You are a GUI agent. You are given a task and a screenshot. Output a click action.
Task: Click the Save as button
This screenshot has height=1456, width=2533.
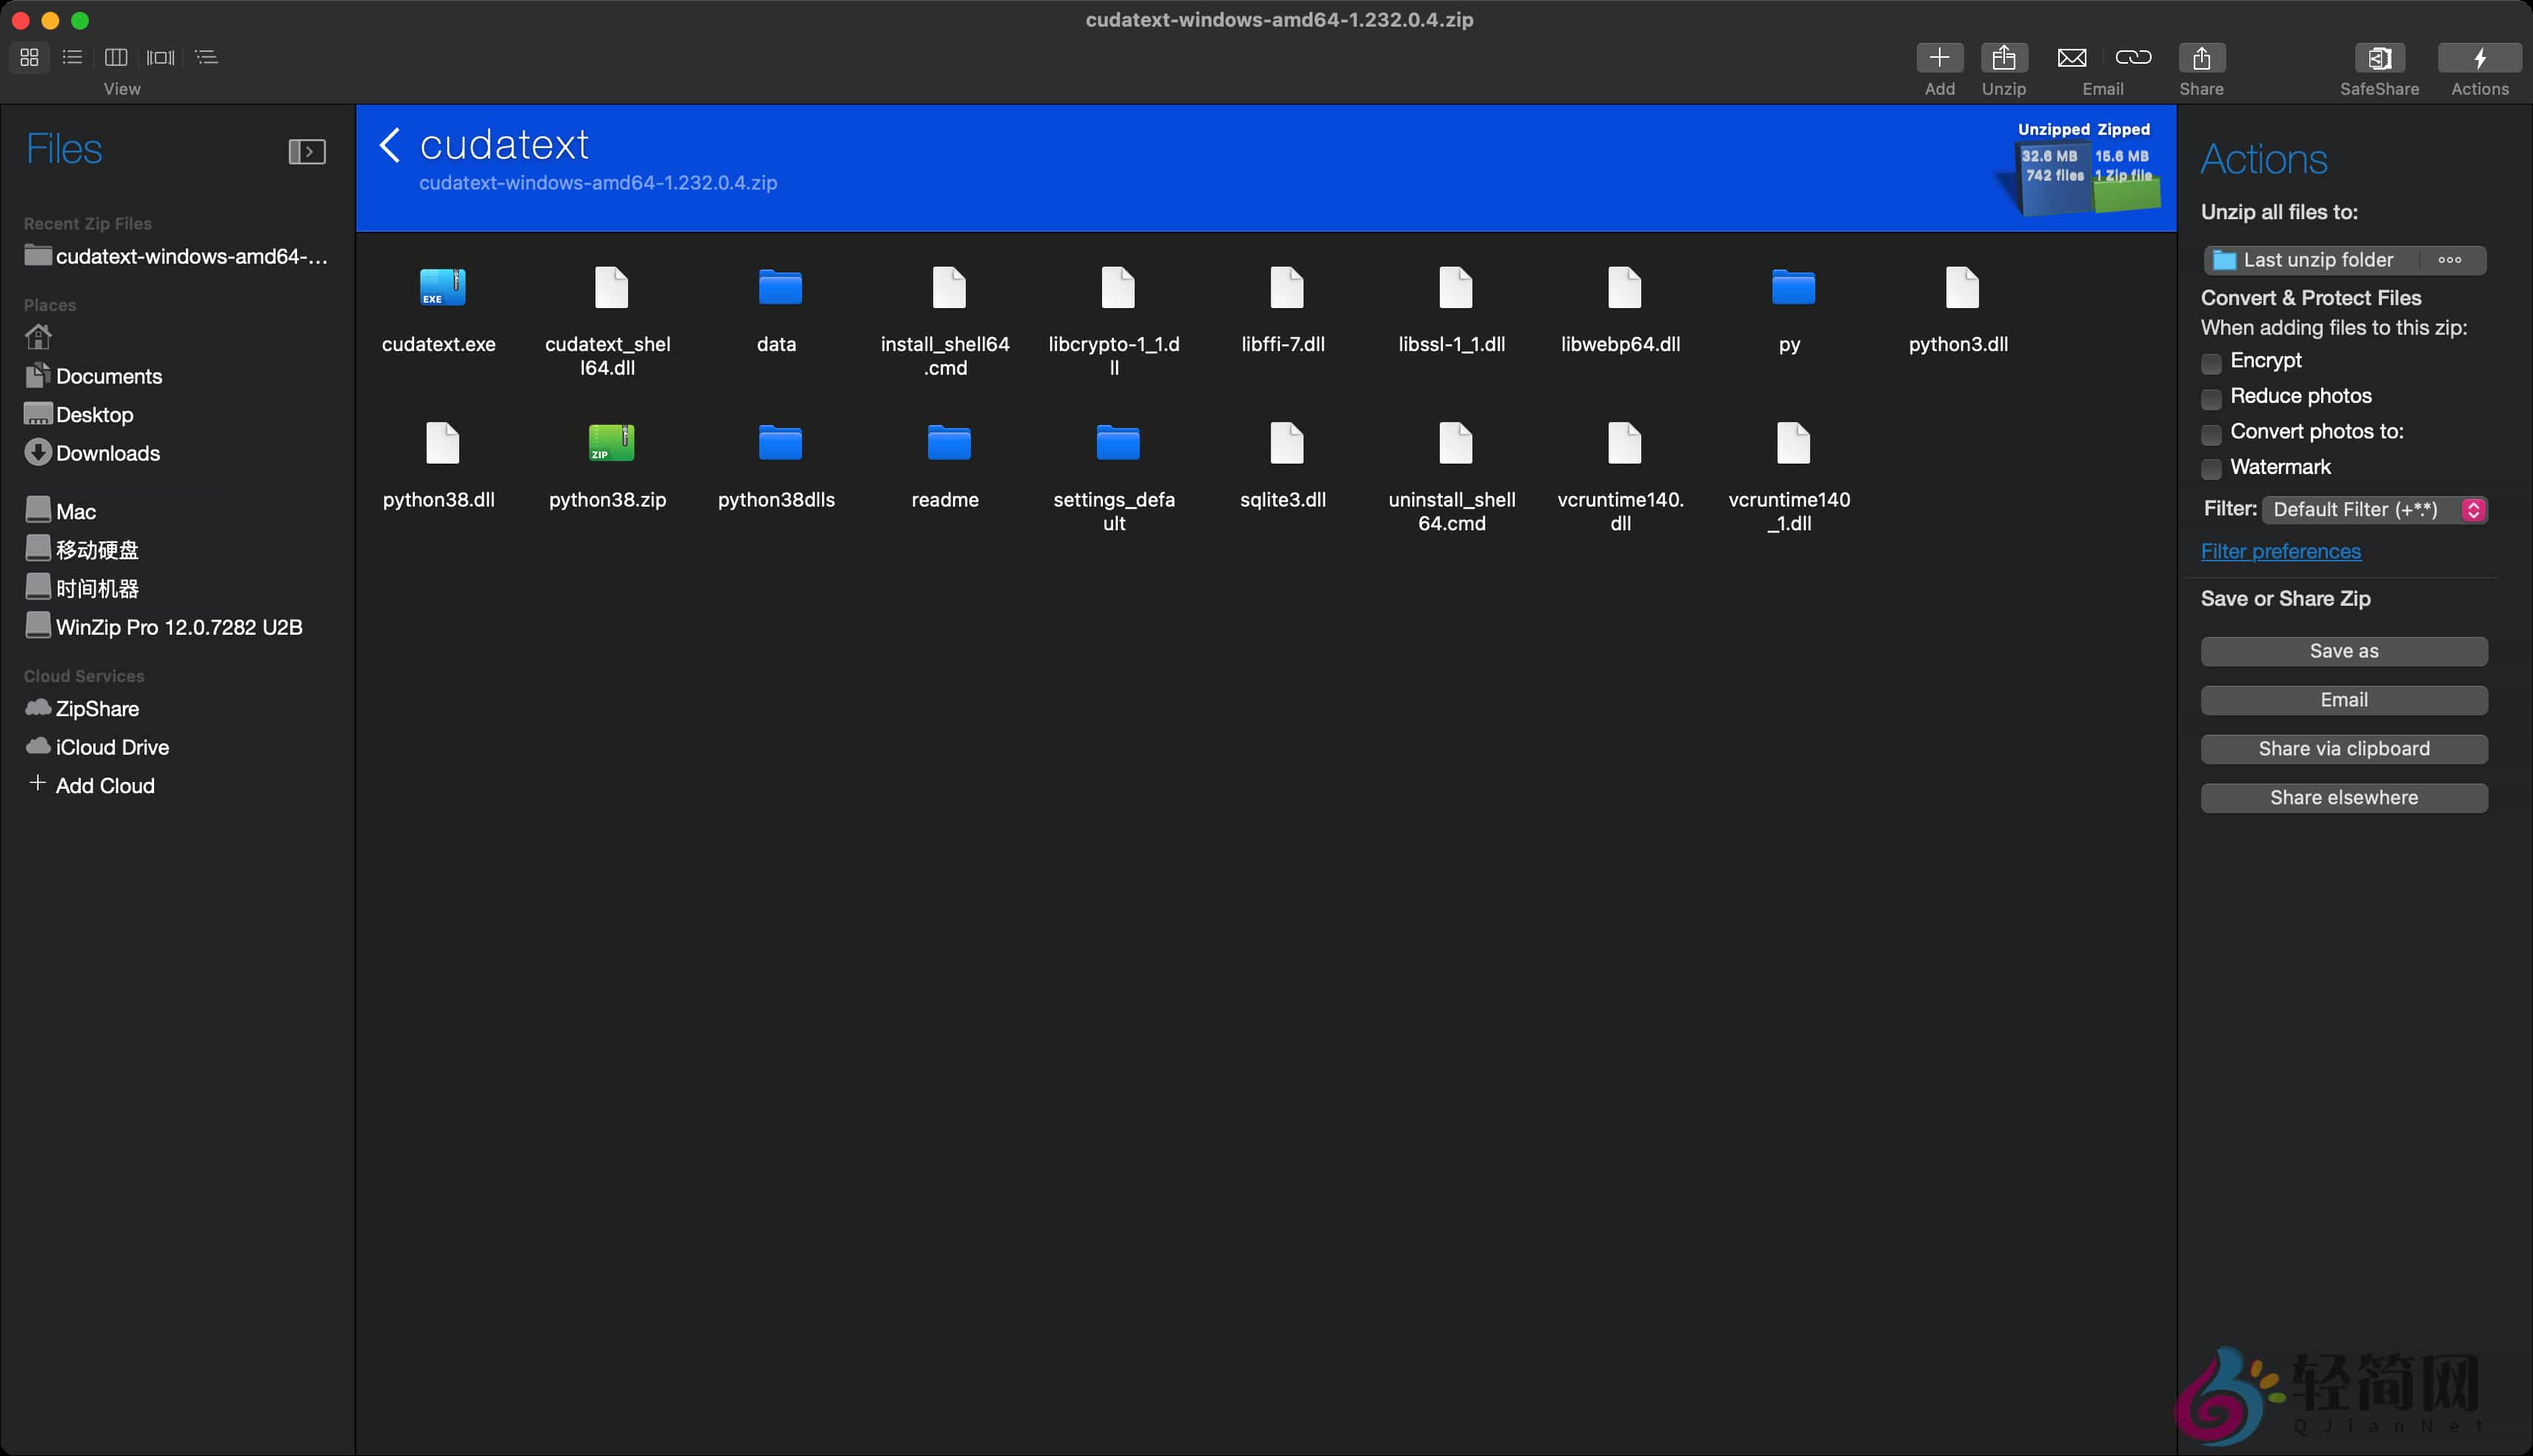[x=2344, y=651]
